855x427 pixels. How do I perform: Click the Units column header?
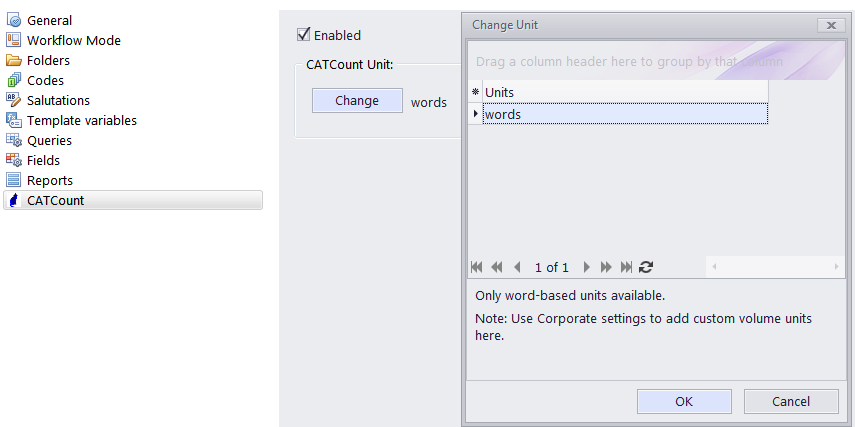click(x=625, y=92)
